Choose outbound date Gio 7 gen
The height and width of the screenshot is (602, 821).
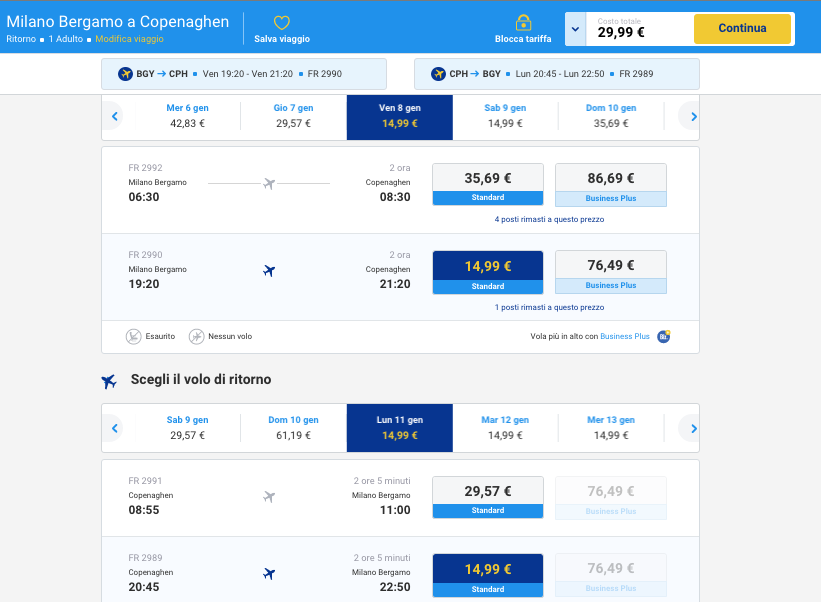click(x=293, y=116)
